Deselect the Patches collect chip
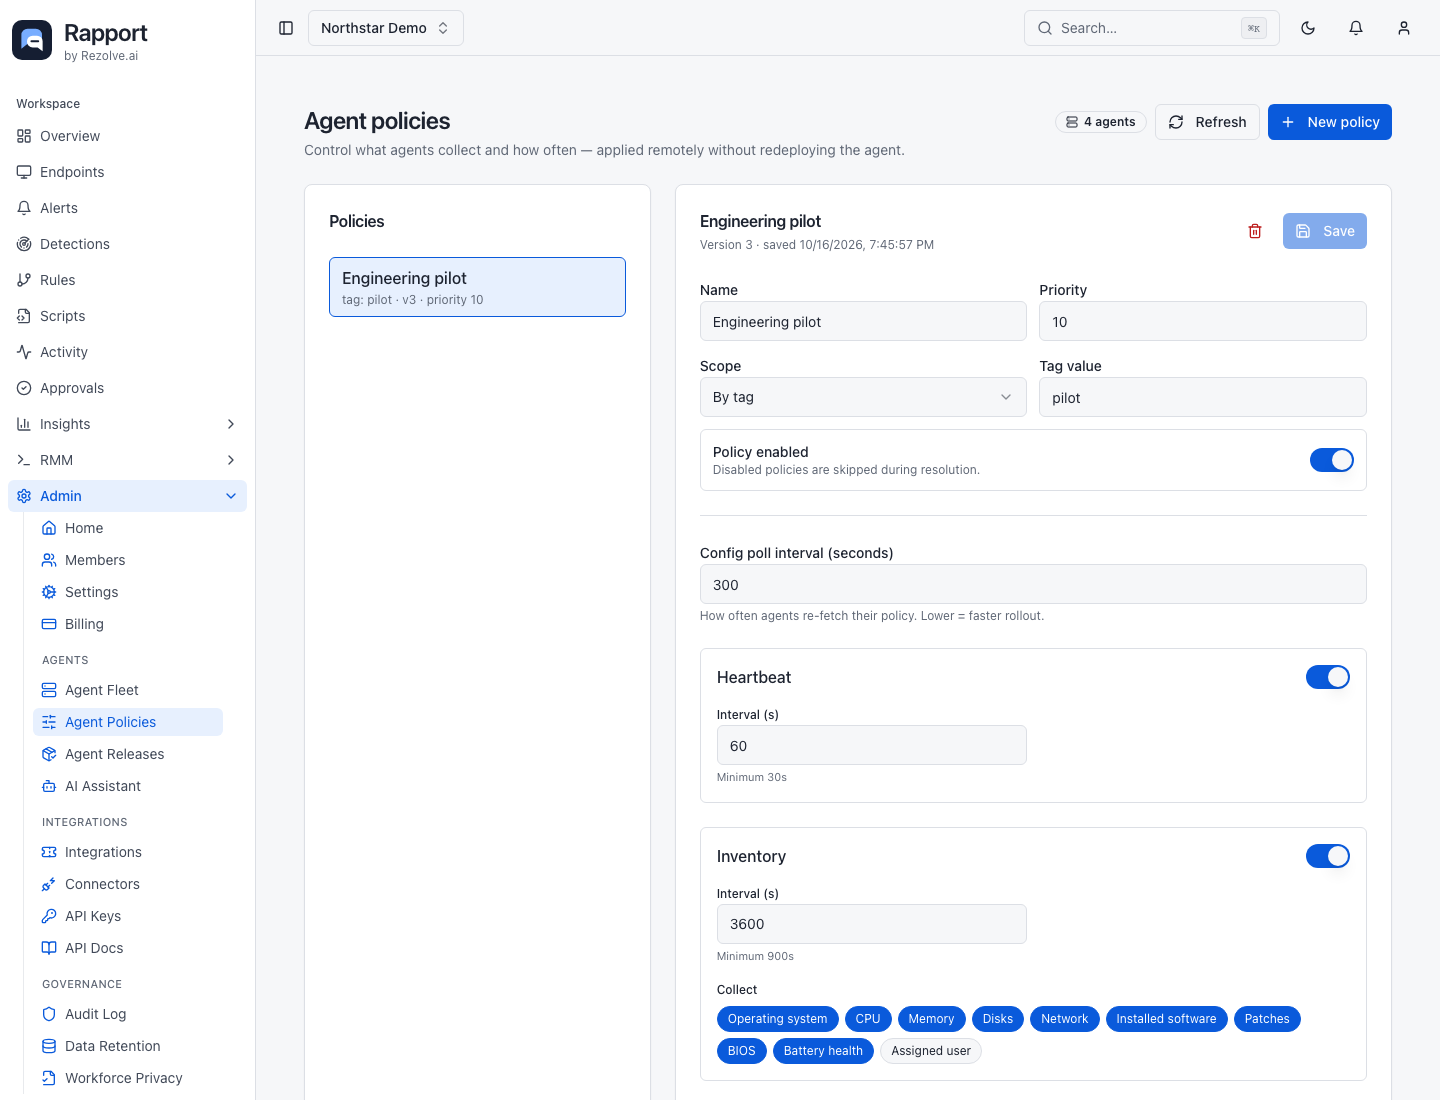Viewport: 1440px width, 1100px height. [x=1267, y=1019]
